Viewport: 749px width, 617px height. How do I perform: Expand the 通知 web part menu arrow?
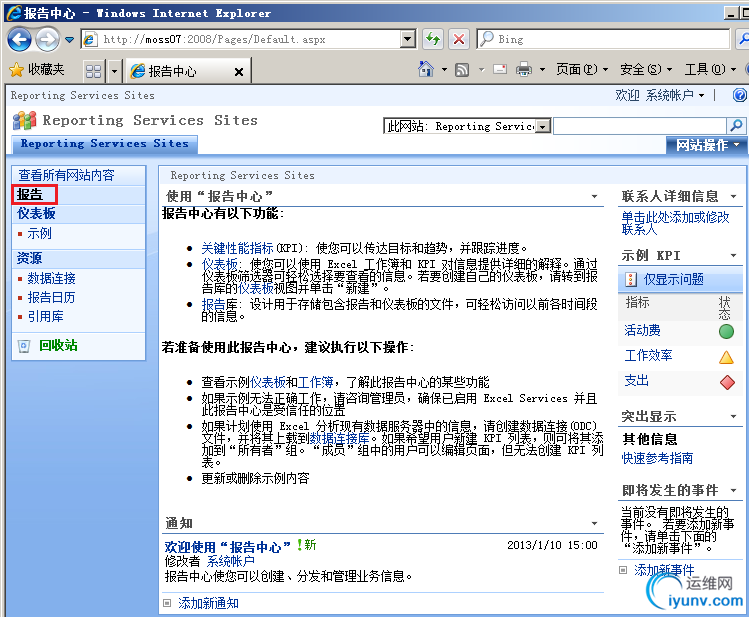(x=594, y=523)
